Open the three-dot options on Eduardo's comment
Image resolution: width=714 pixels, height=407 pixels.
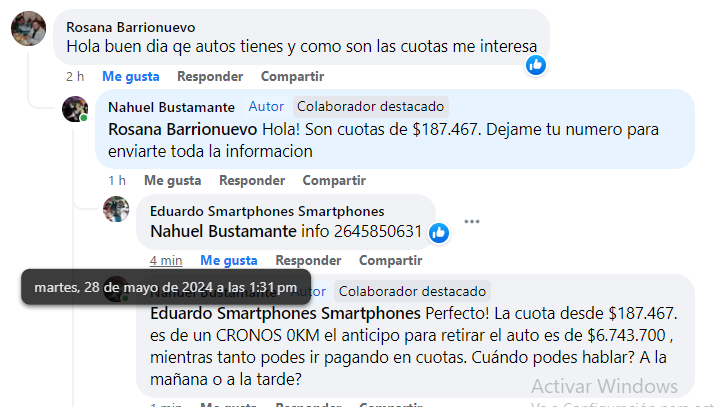point(472,222)
